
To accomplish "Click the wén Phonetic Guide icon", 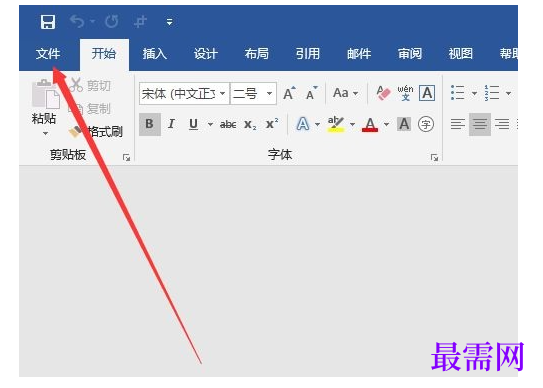I will click(405, 93).
